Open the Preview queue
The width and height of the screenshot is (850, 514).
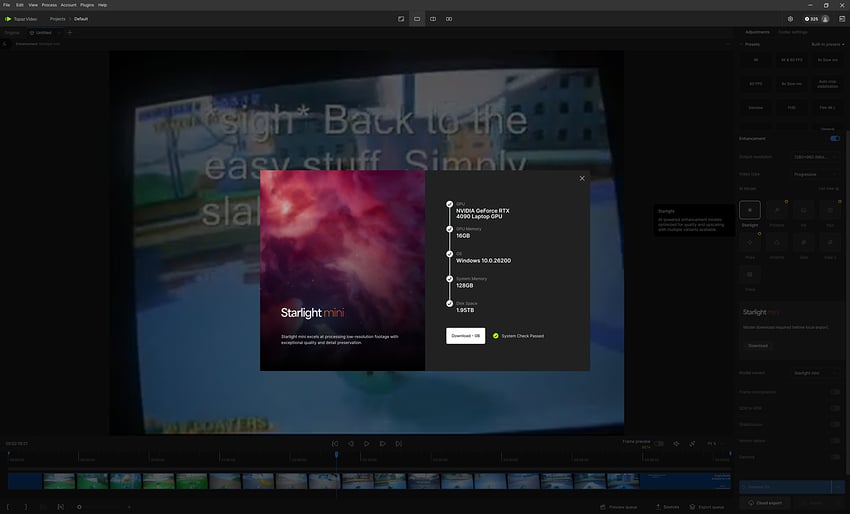(619, 507)
